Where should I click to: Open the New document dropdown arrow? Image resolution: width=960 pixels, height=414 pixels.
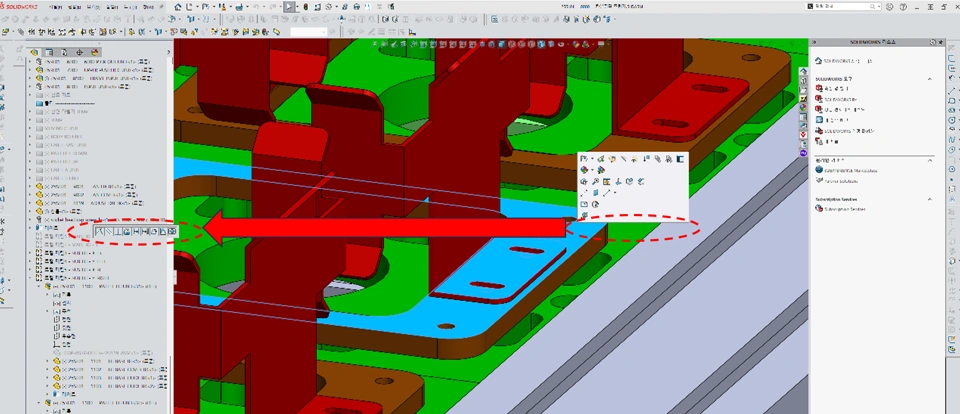(197, 6)
